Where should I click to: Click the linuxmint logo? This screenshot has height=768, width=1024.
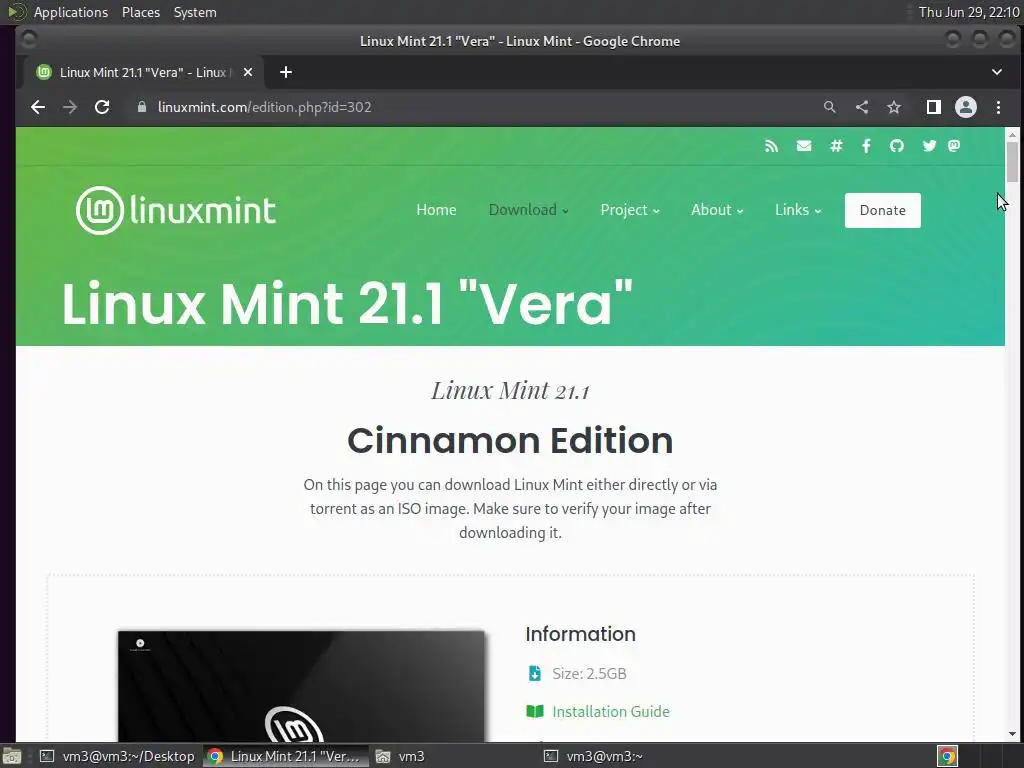click(x=176, y=210)
